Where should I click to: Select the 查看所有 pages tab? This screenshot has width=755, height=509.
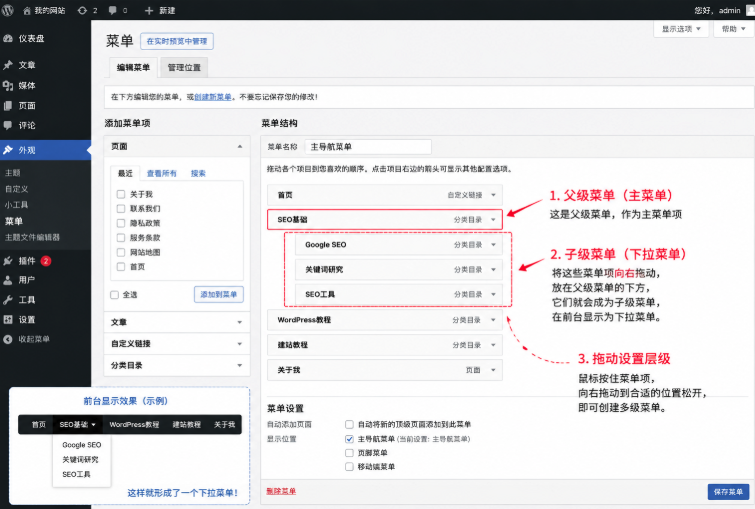pyautogui.click(x=162, y=173)
